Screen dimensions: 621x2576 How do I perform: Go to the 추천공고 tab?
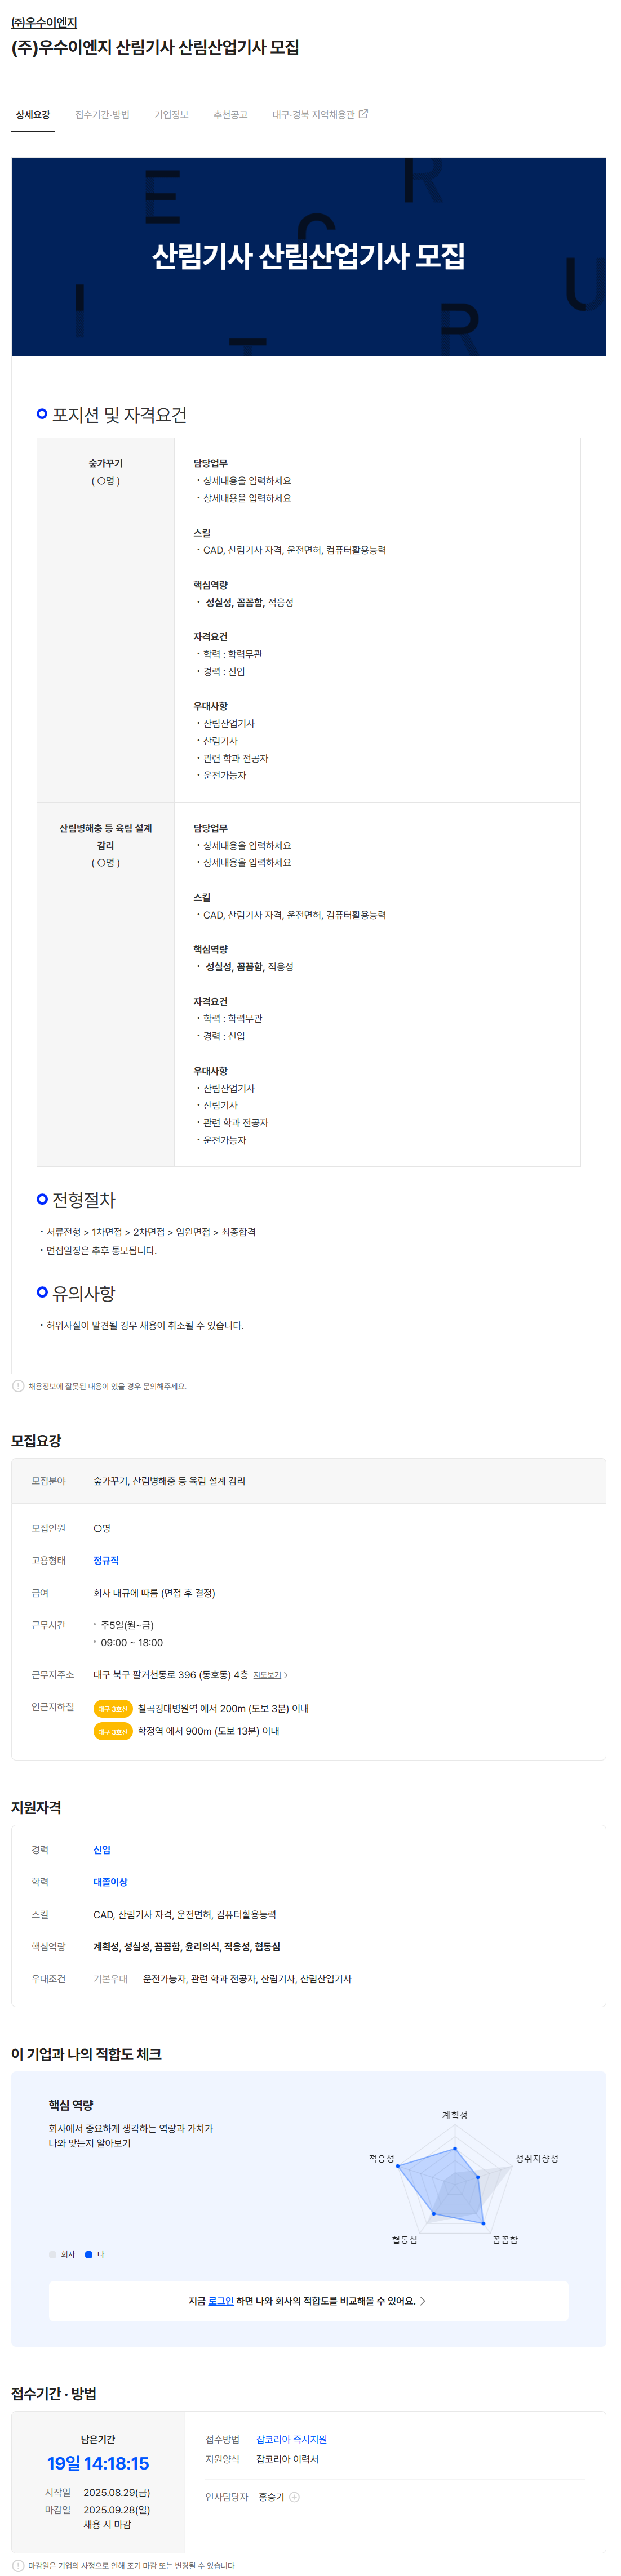pos(230,115)
